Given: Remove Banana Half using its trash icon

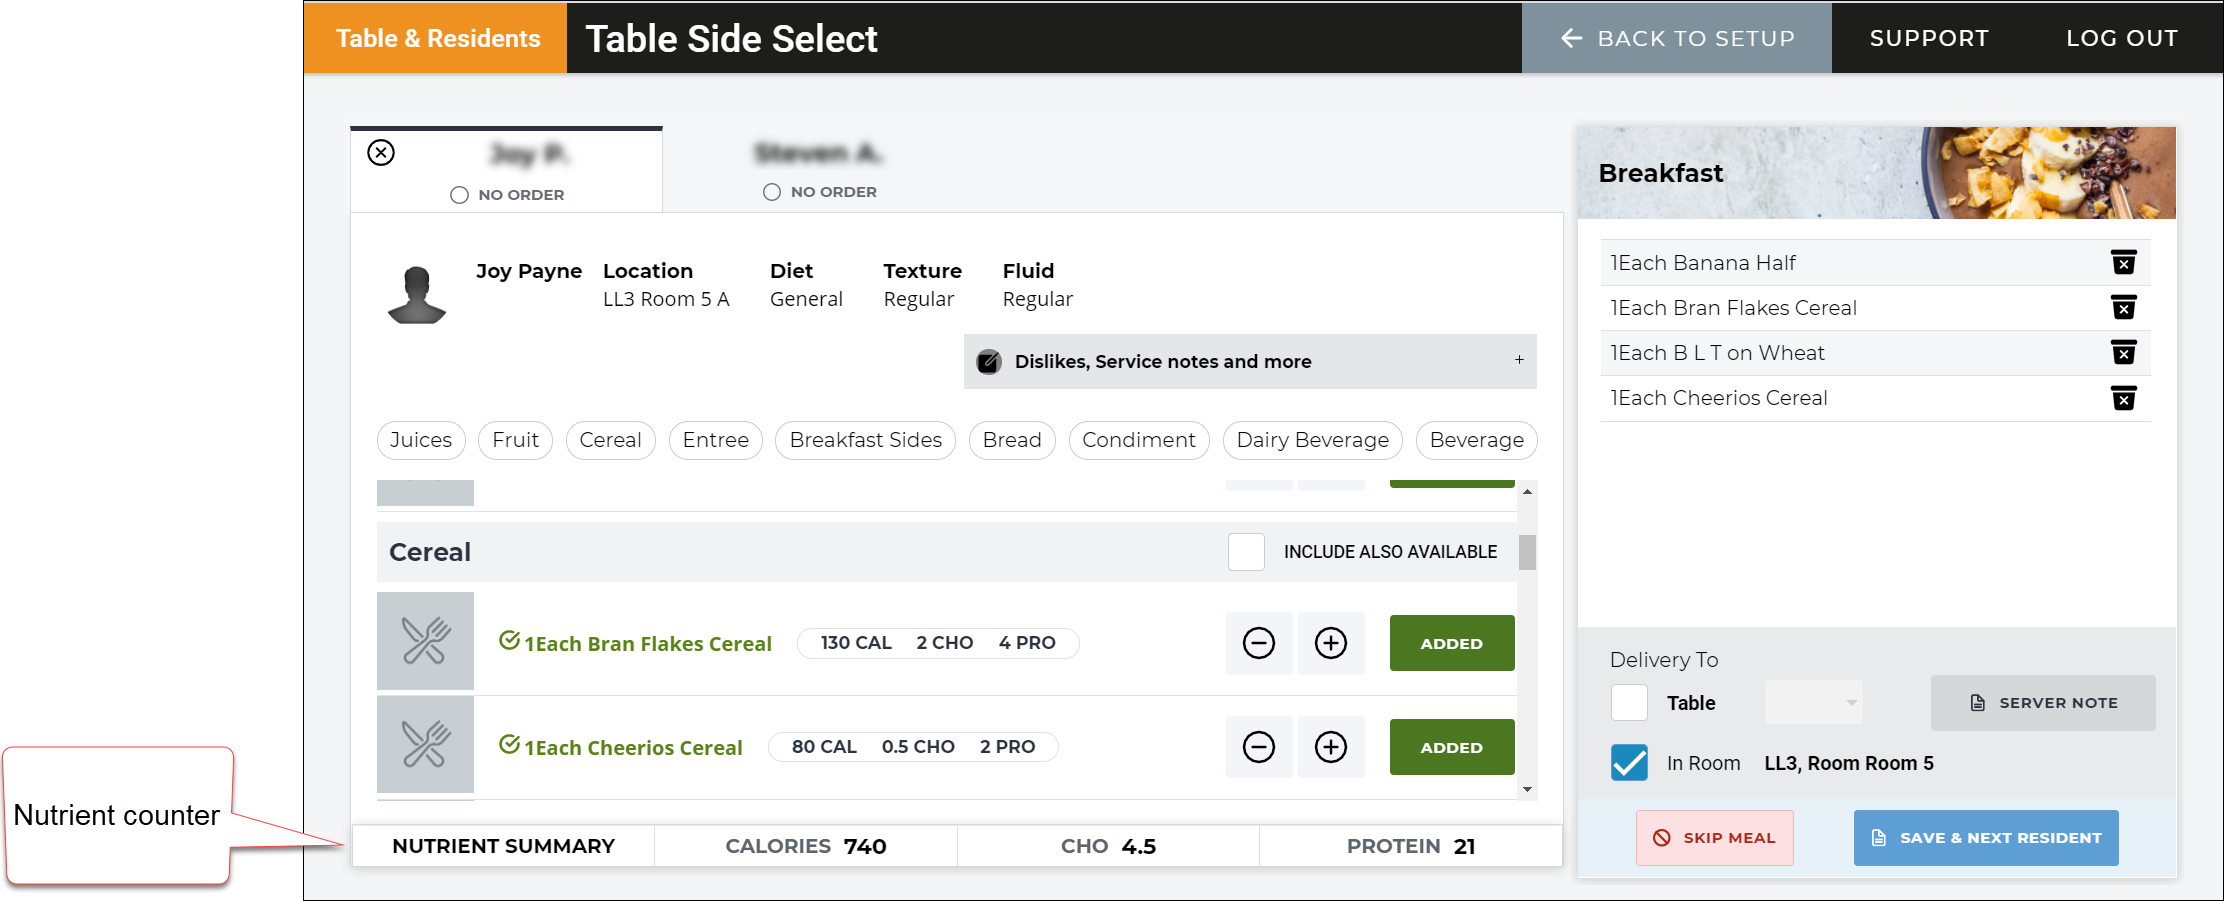Looking at the screenshot, I should coord(2125,262).
